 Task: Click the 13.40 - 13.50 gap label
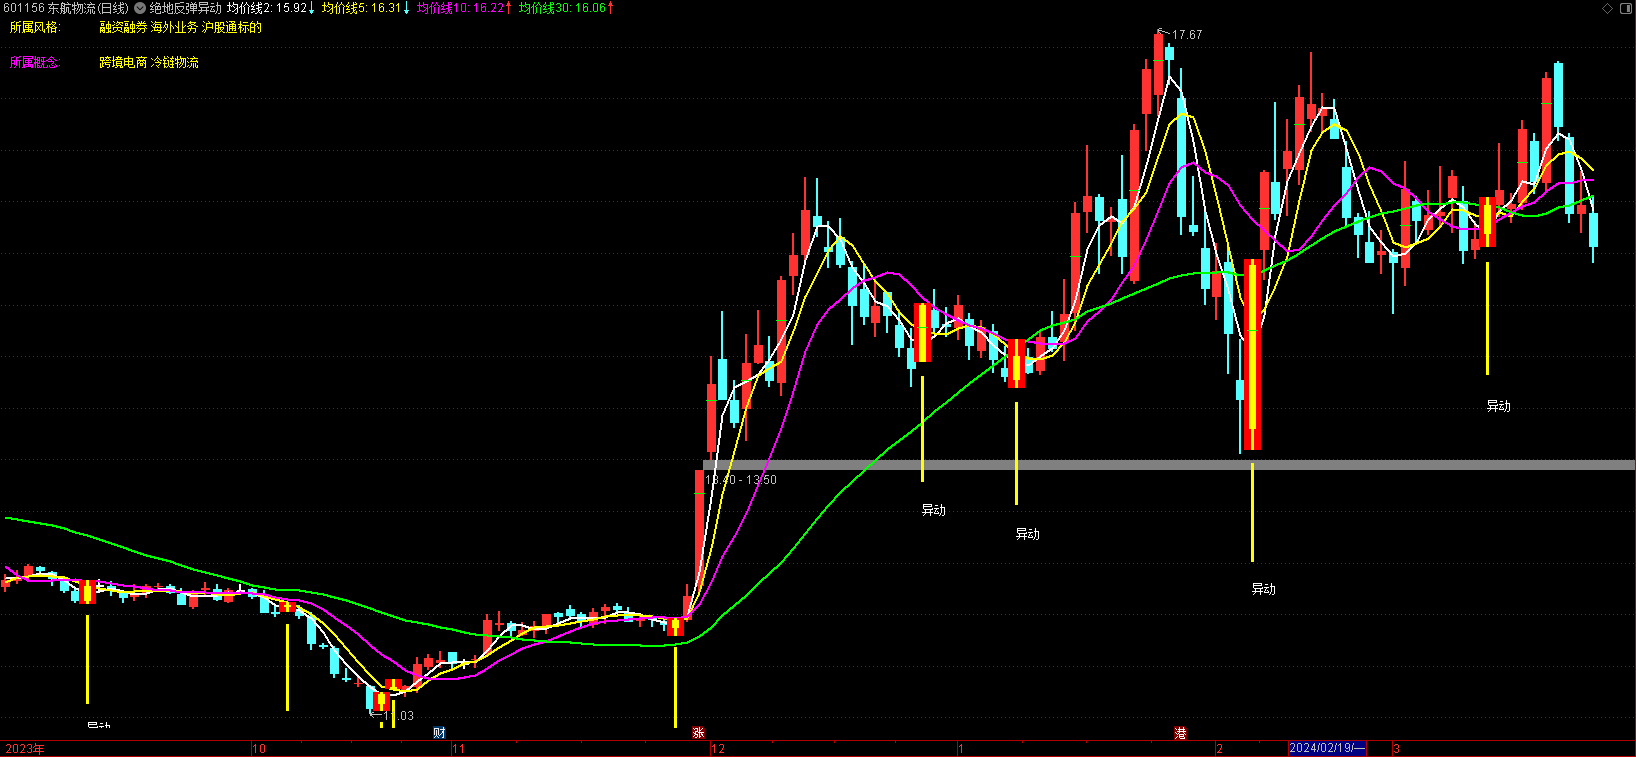(x=741, y=480)
